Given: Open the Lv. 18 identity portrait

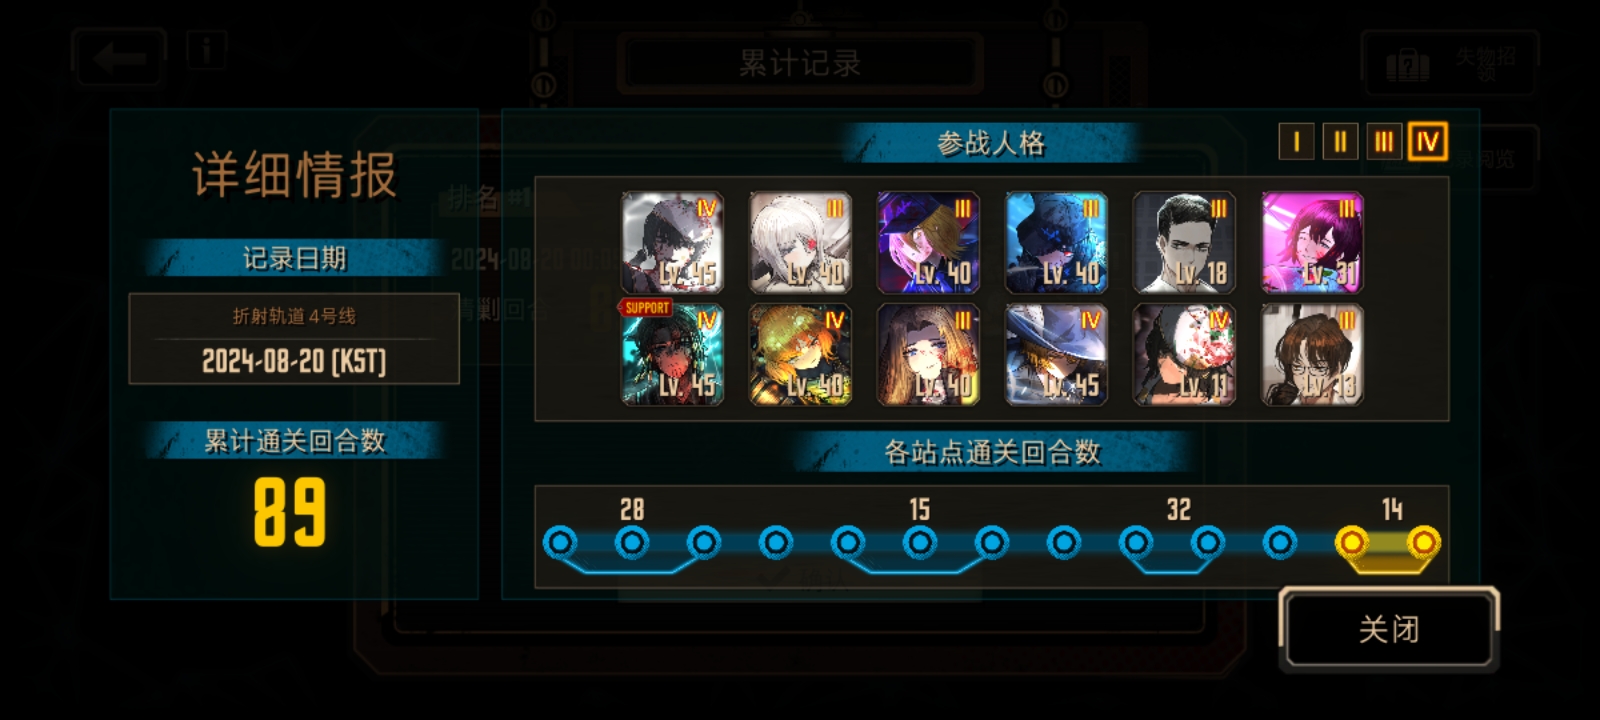Looking at the screenshot, I should [1184, 243].
